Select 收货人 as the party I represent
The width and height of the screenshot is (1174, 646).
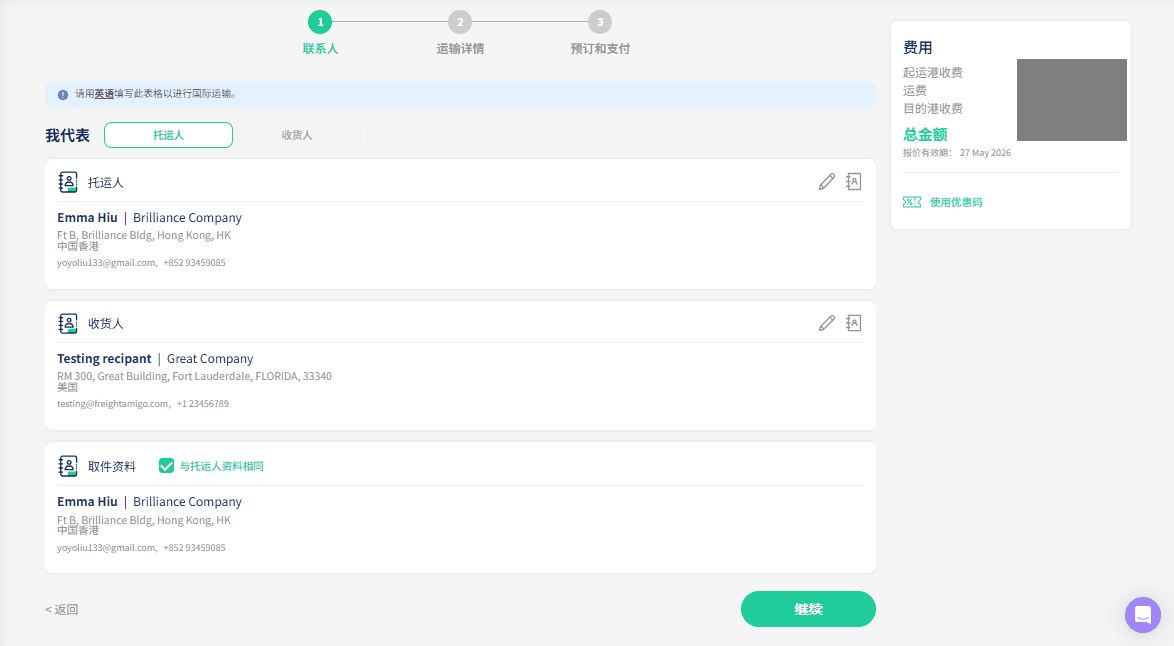[296, 135]
